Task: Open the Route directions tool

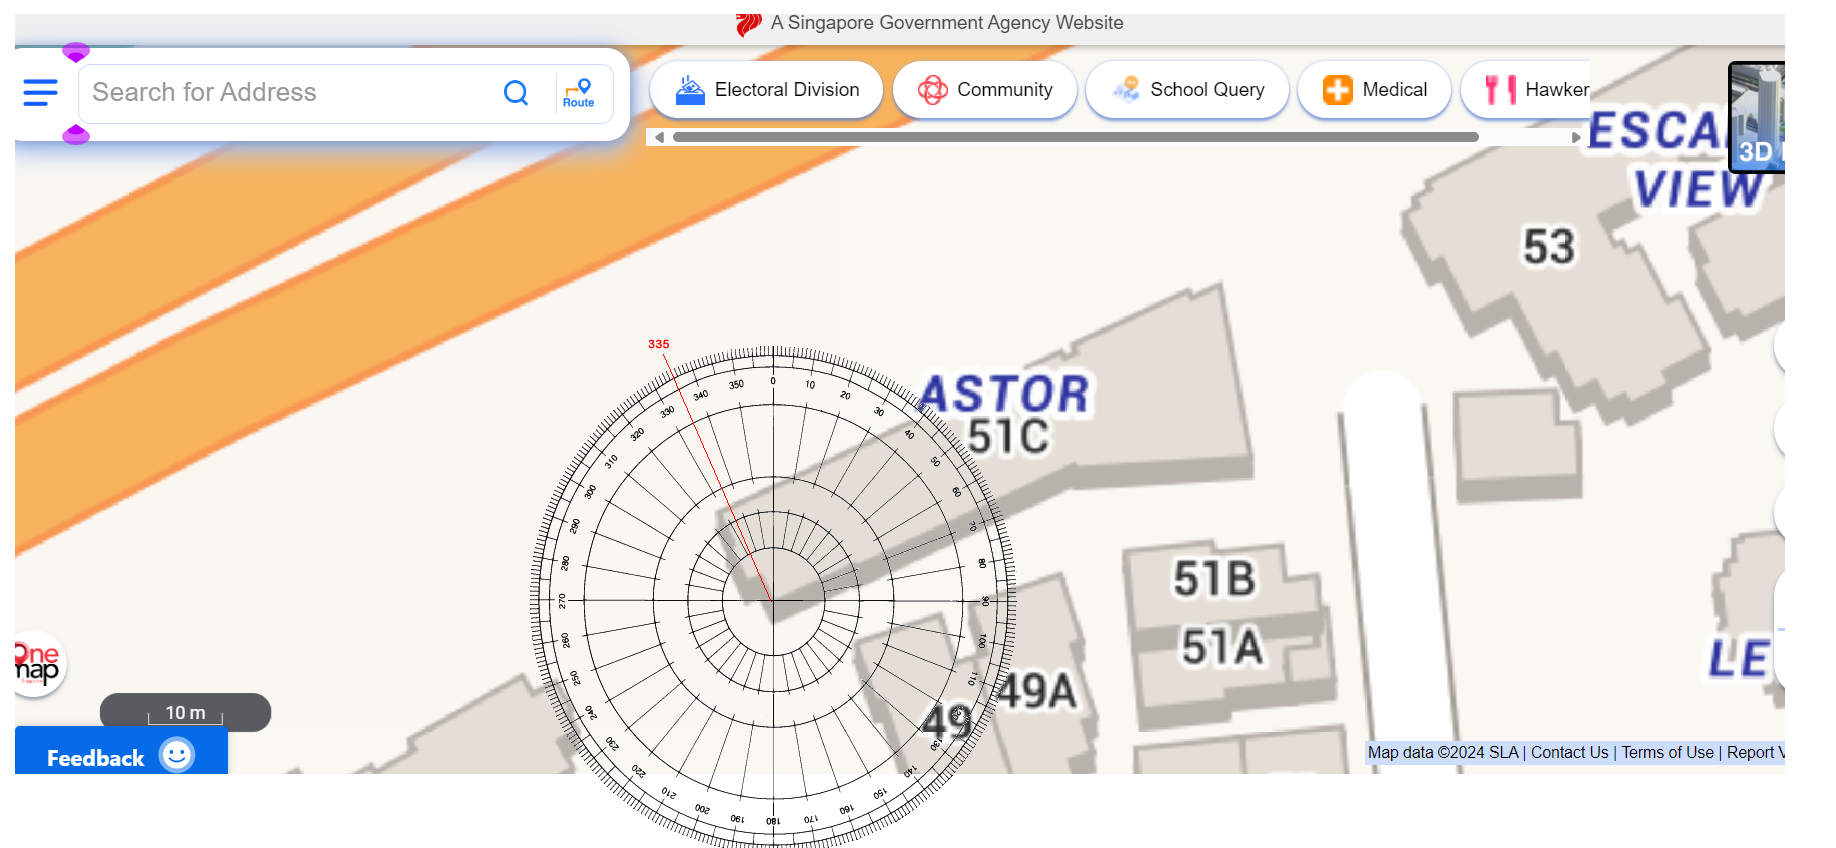Action: (579, 93)
